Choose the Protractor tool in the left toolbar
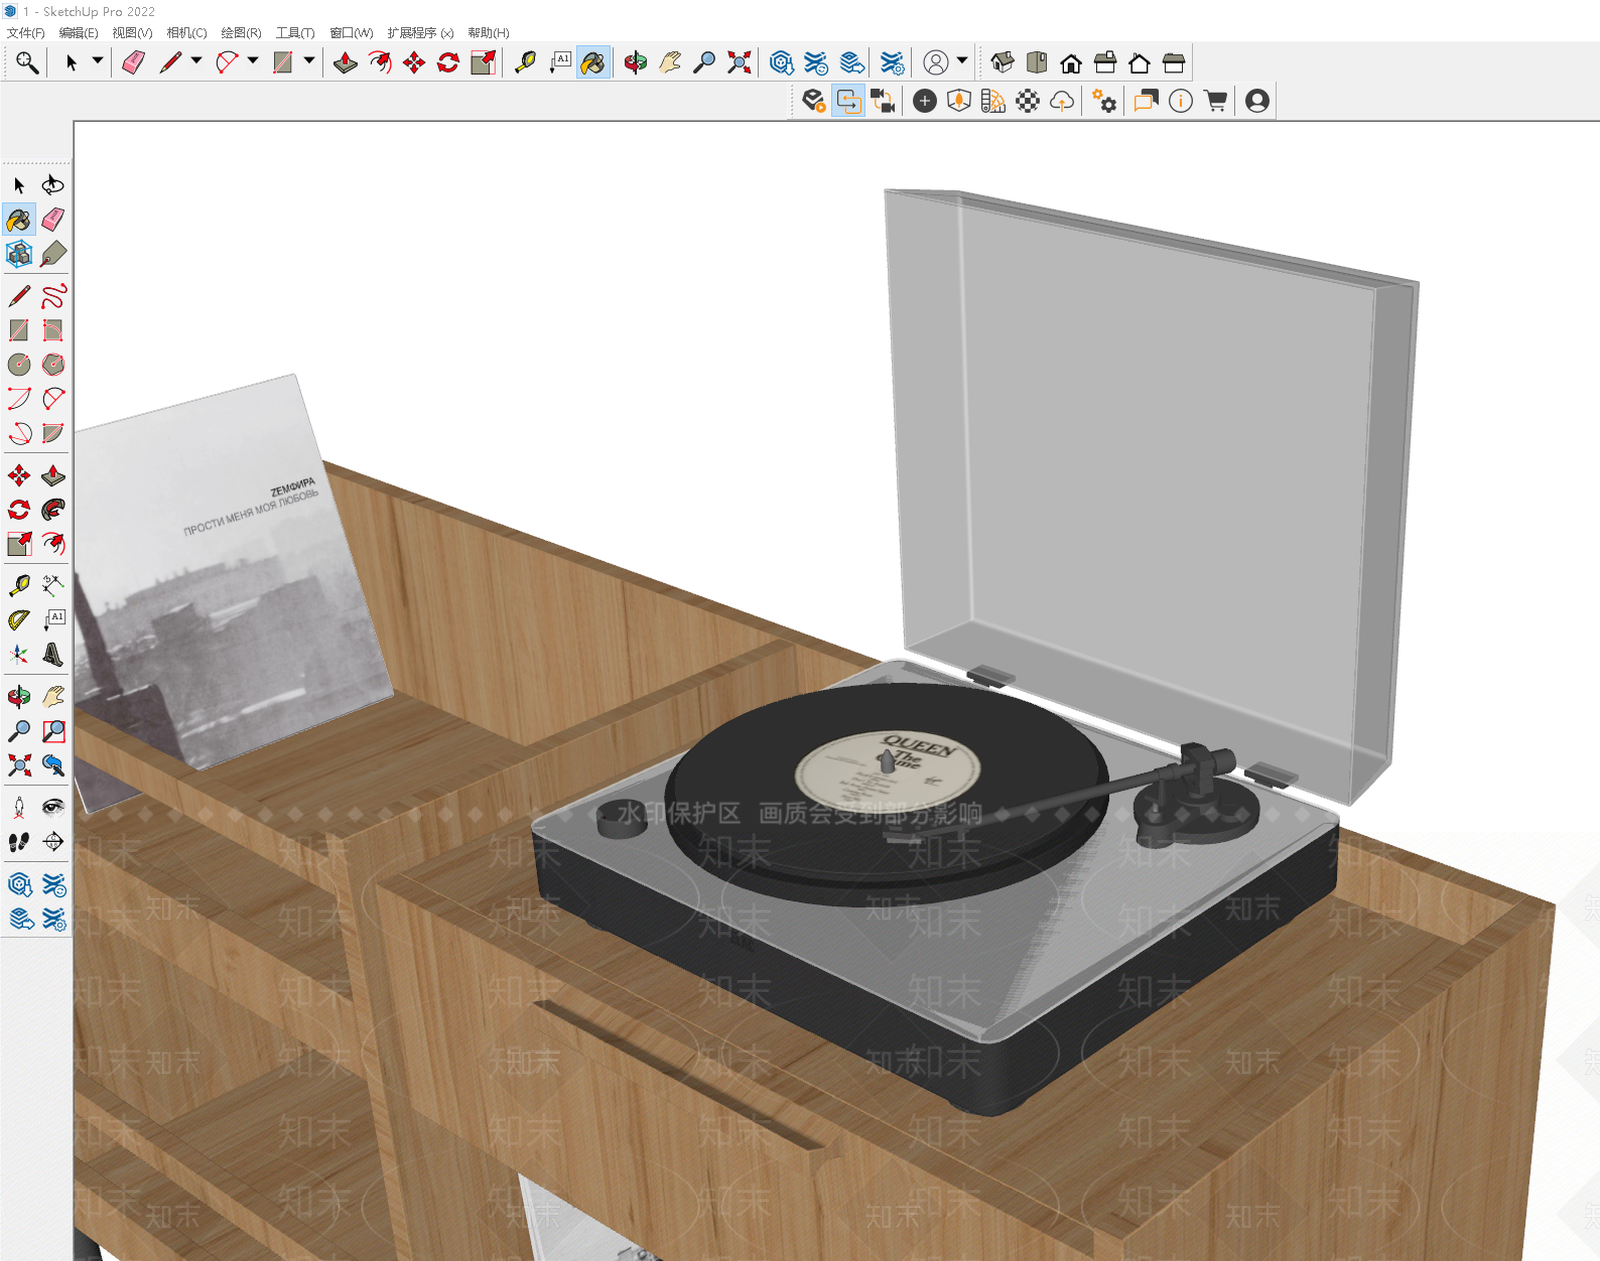The width and height of the screenshot is (1600, 1261). [x=19, y=620]
